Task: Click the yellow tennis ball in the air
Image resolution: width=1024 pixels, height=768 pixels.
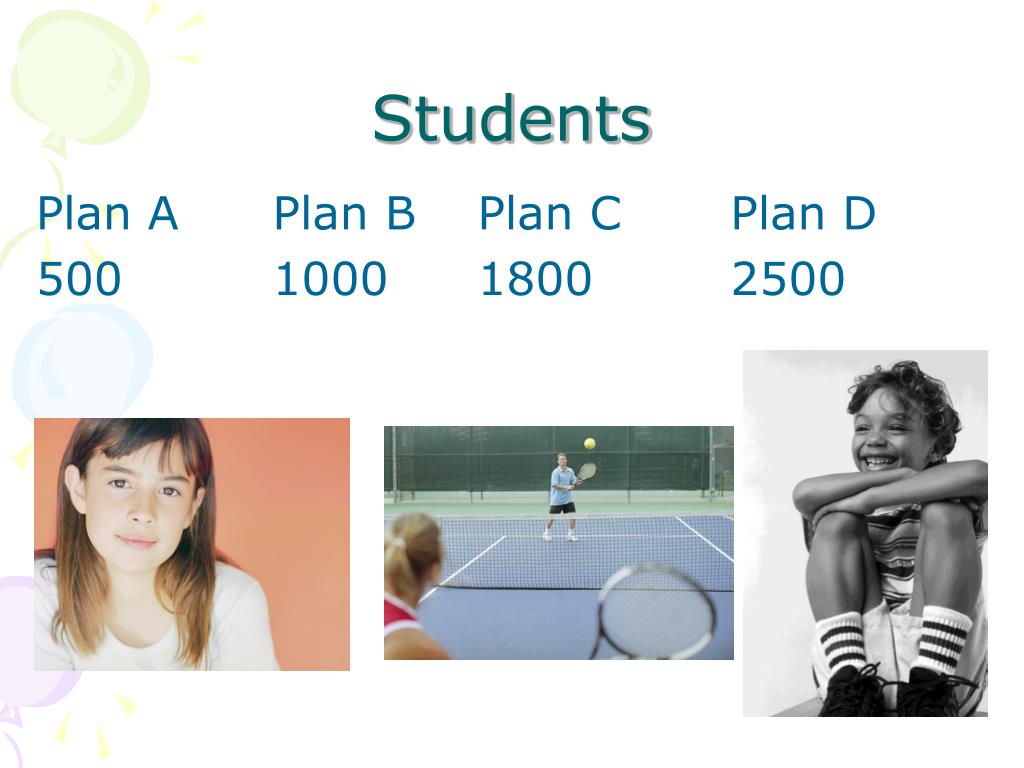Action: point(590,443)
